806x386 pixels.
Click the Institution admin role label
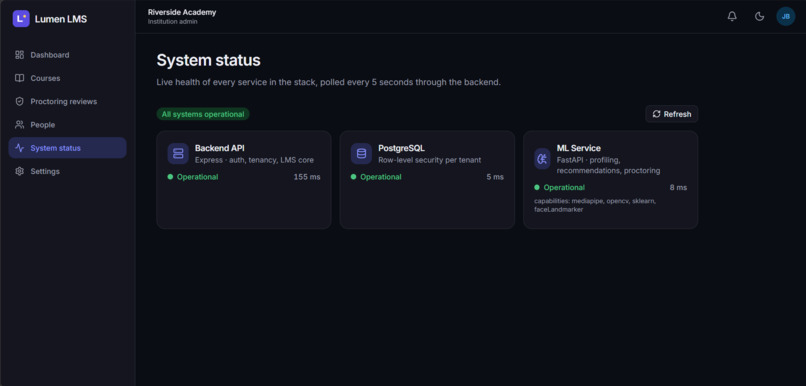(x=172, y=22)
